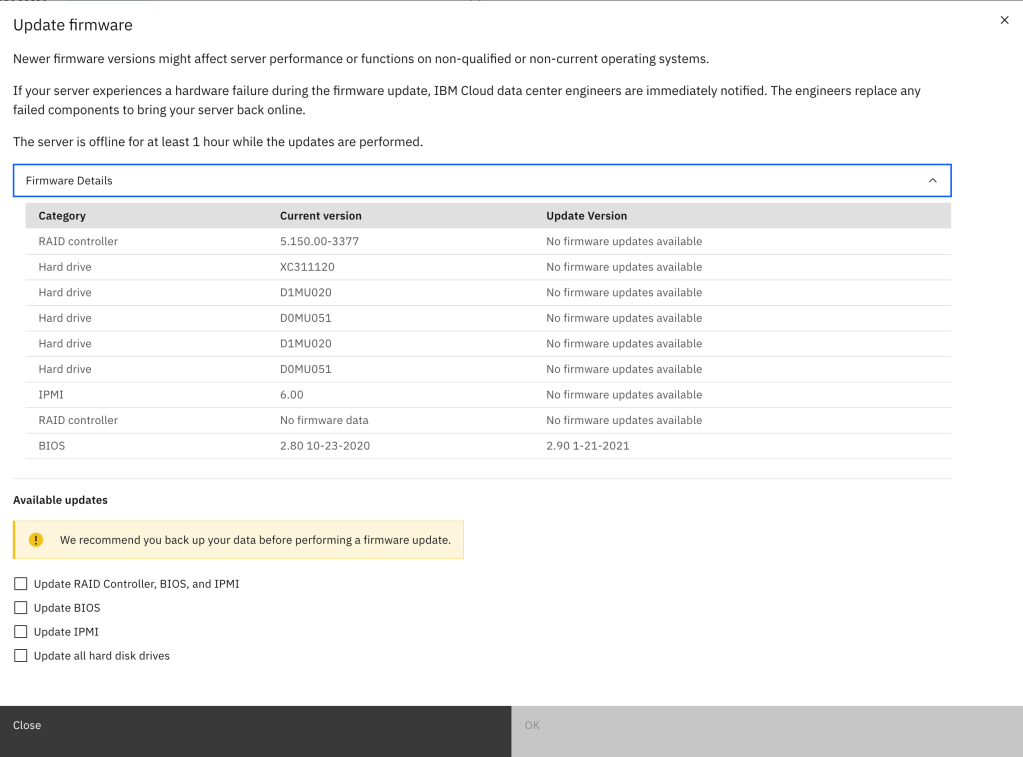Click the Update Version column header
This screenshot has width=1023, height=757.
click(x=586, y=216)
